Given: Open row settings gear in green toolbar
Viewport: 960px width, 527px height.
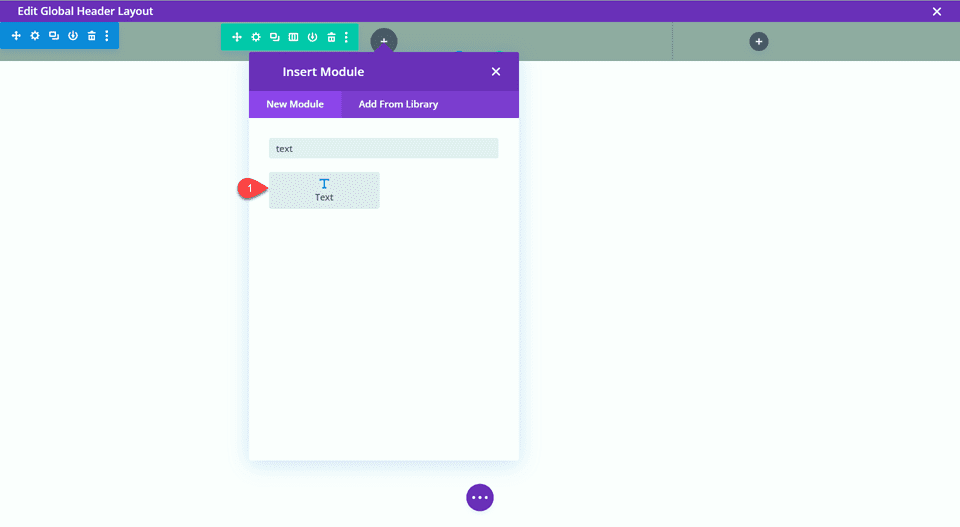Looking at the screenshot, I should [256, 37].
